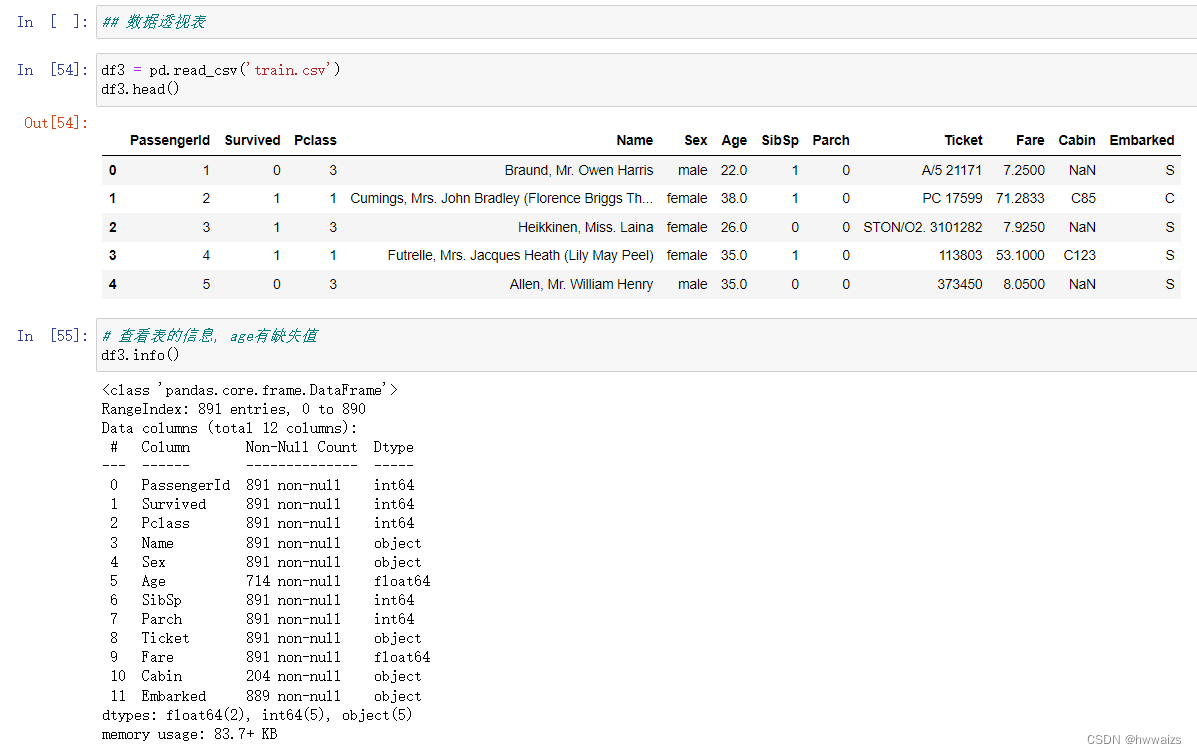This screenshot has width=1197, height=754.
Task: Select the In [55] cell prompt
Action: [52, 336]
